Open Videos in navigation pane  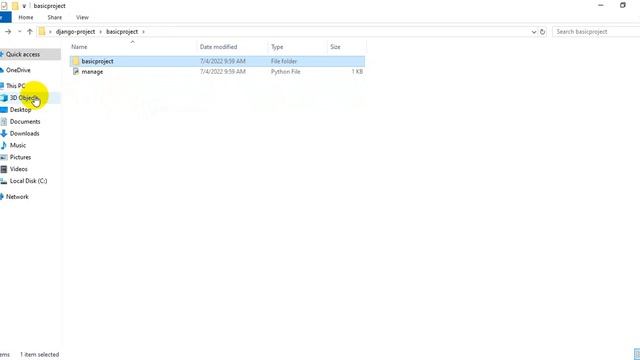tap(19, 169)
